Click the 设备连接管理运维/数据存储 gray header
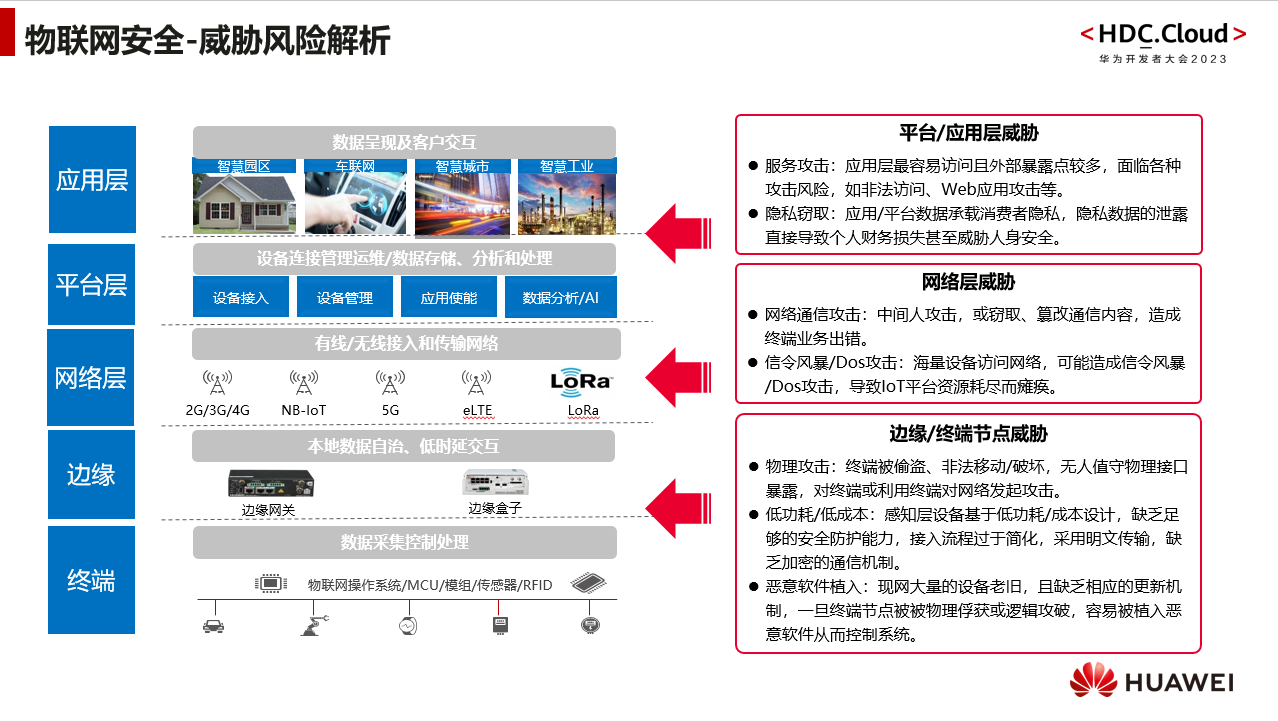Screen dimensions: 1278x721 [404, 259]
